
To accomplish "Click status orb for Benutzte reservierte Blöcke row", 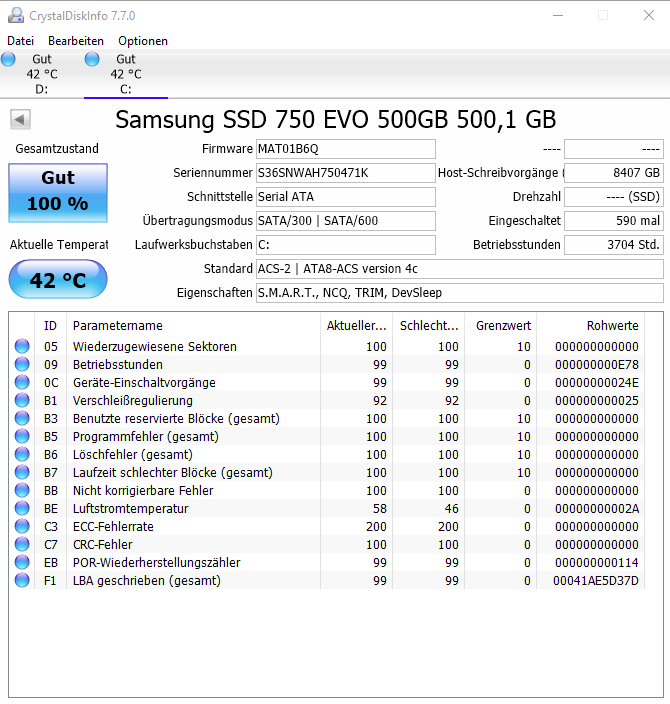I will click(x=22, y=418).
